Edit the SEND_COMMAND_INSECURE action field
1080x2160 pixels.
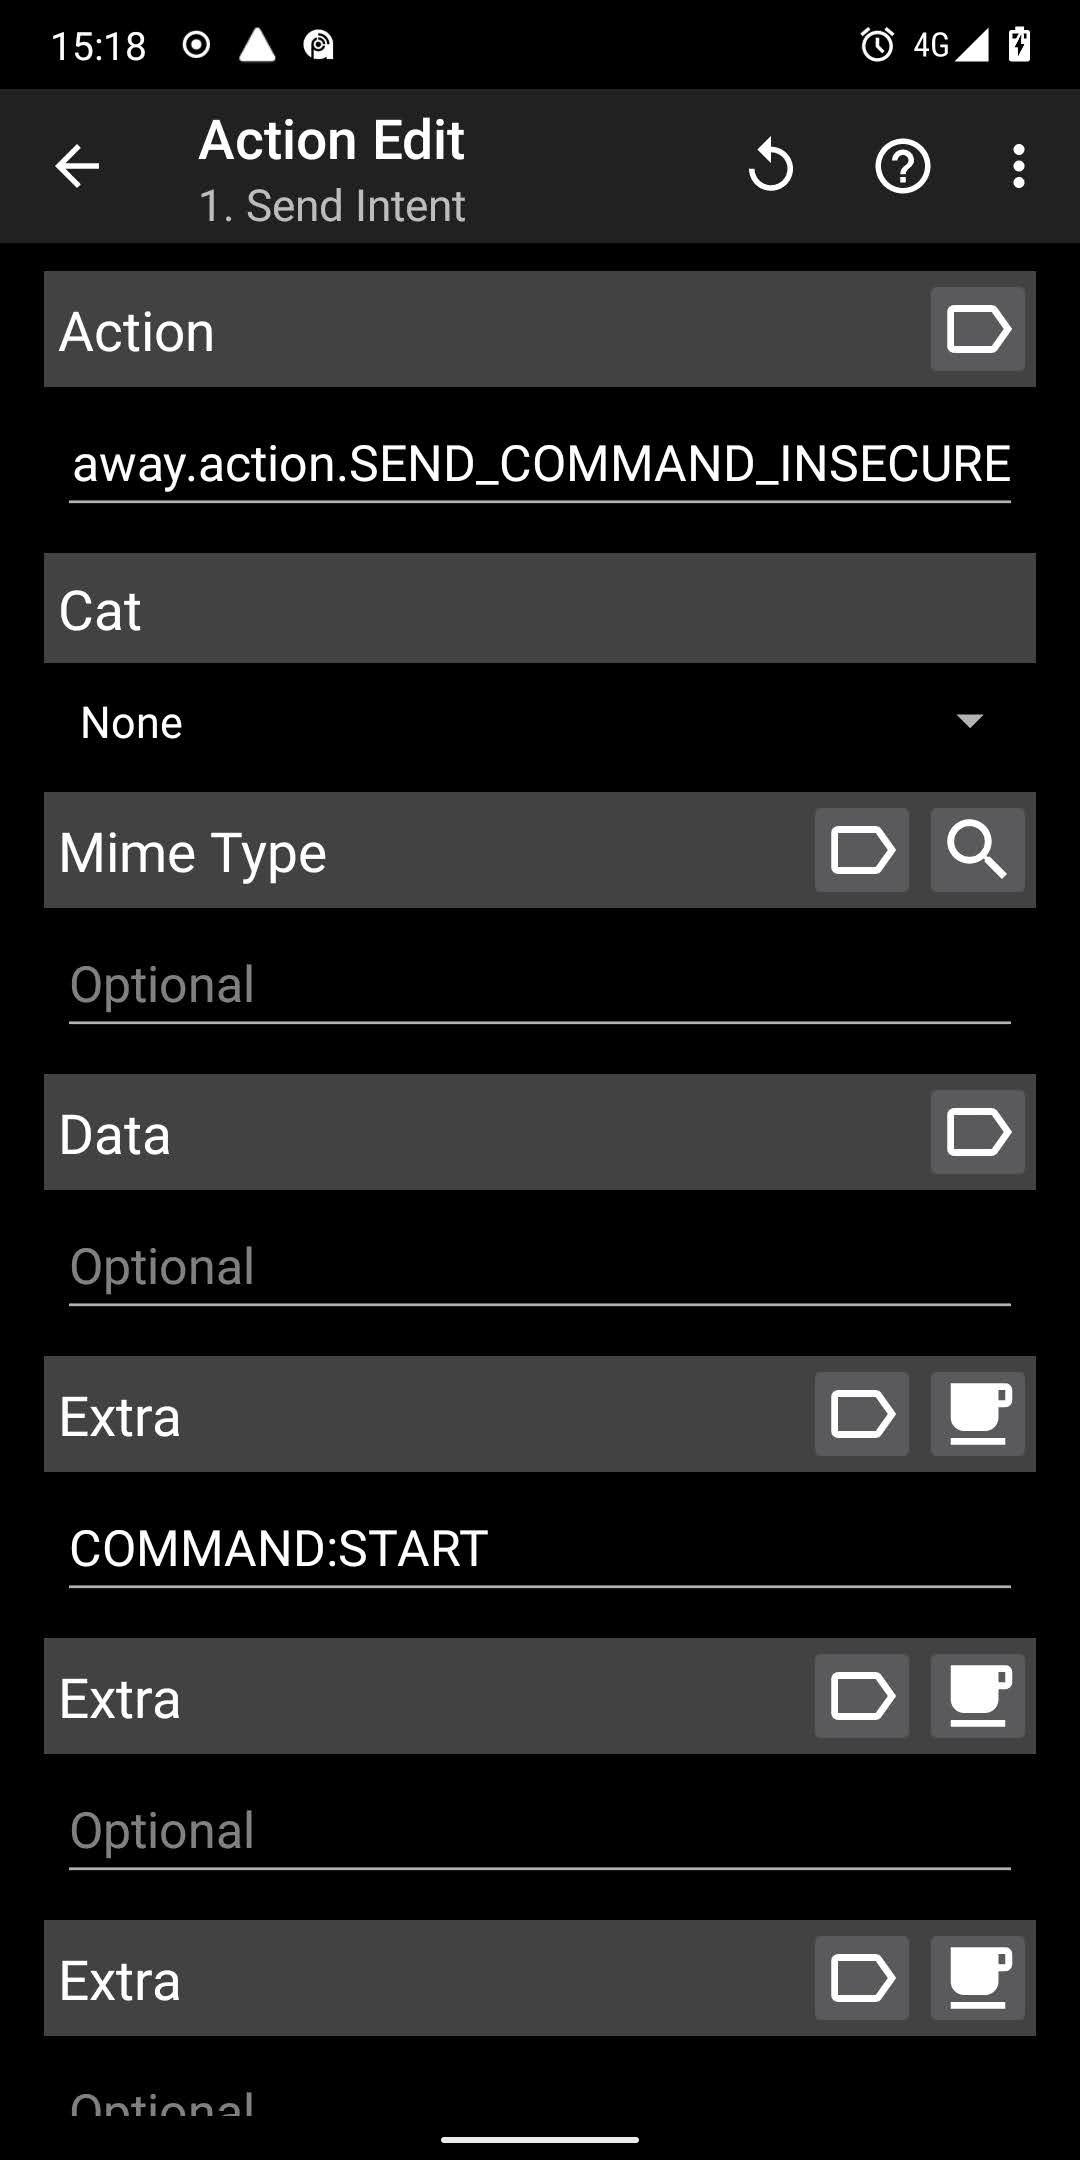pos(540,465)
